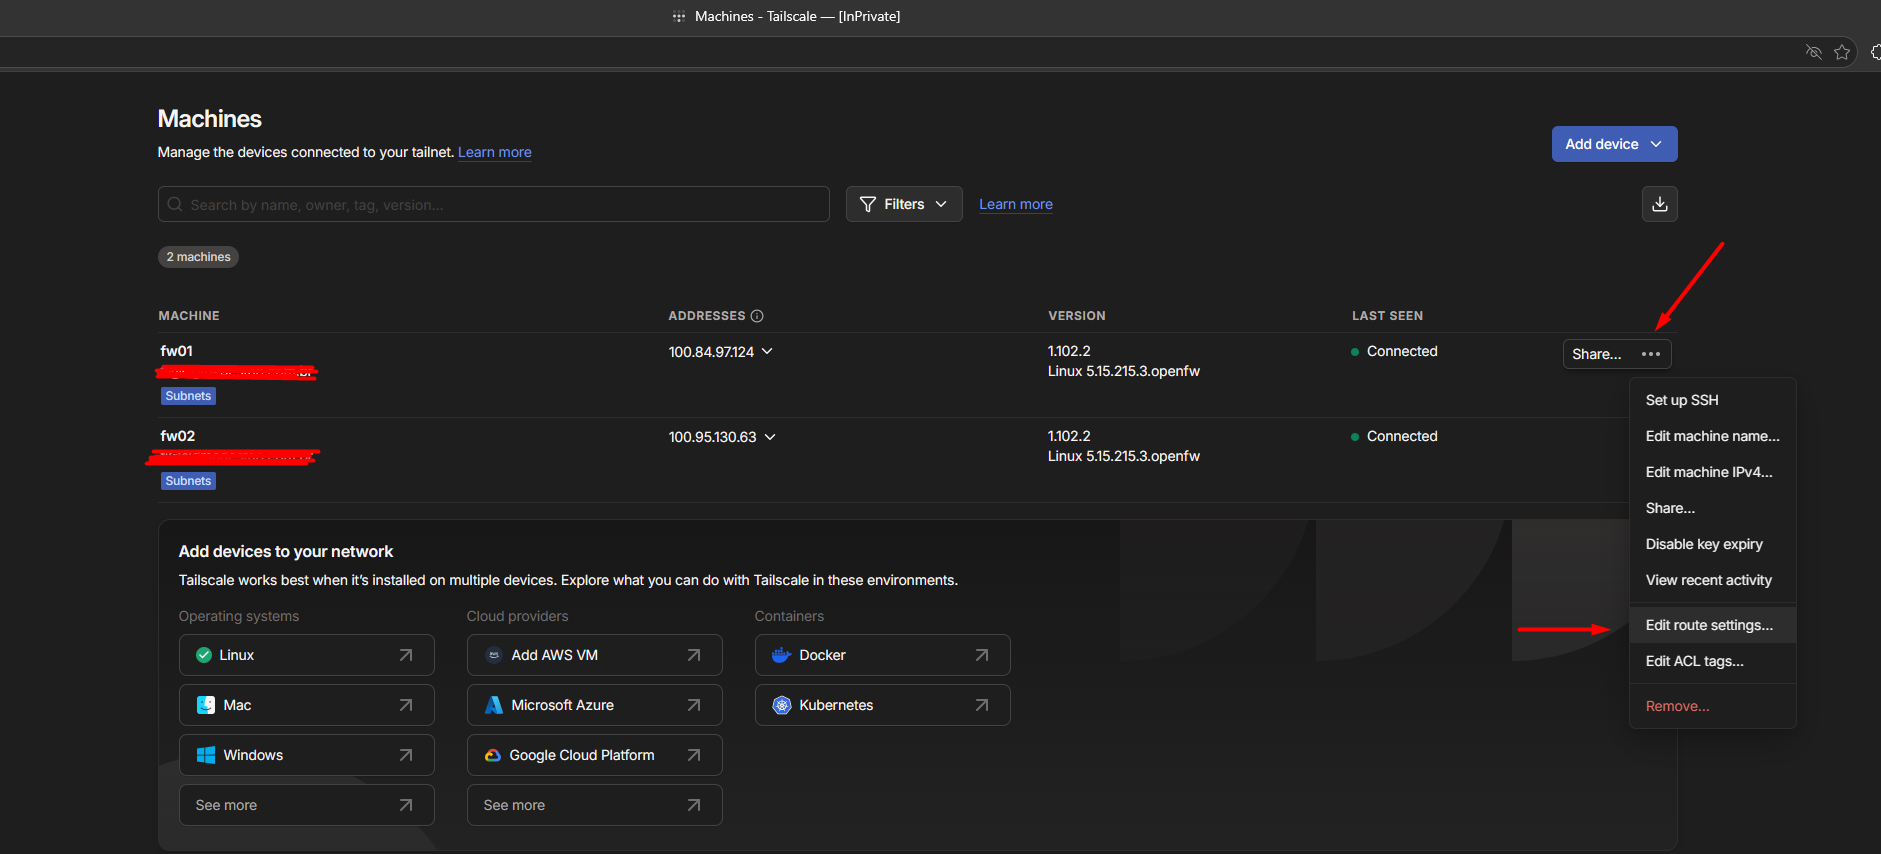The height and width of the screenshot is (854, 1881).
Task: Click the Kubernetes wheel icon
Action: [x=782, y=705]
